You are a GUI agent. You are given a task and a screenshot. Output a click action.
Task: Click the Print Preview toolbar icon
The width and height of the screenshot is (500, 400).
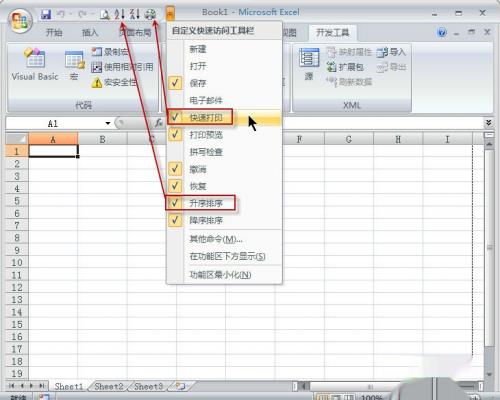[105, 14]
